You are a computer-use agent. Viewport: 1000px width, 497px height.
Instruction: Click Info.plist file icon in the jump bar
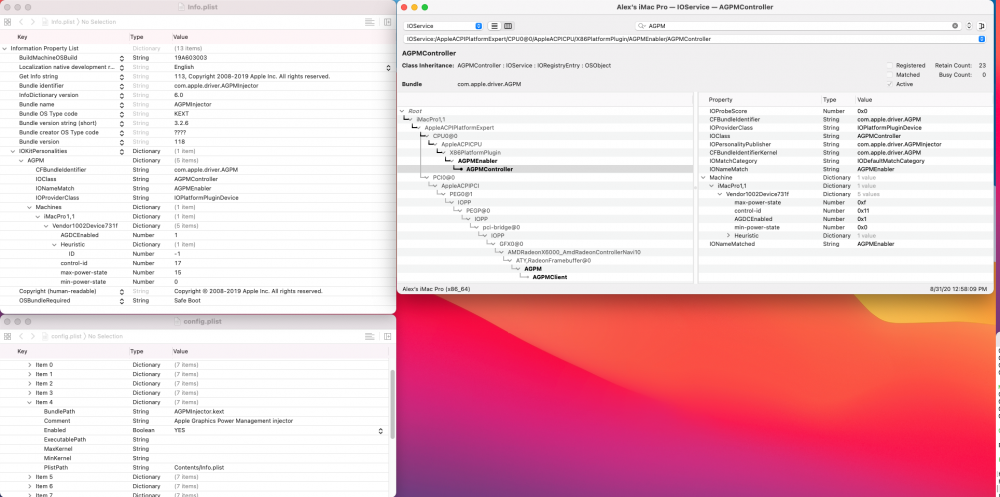(46, 22)
